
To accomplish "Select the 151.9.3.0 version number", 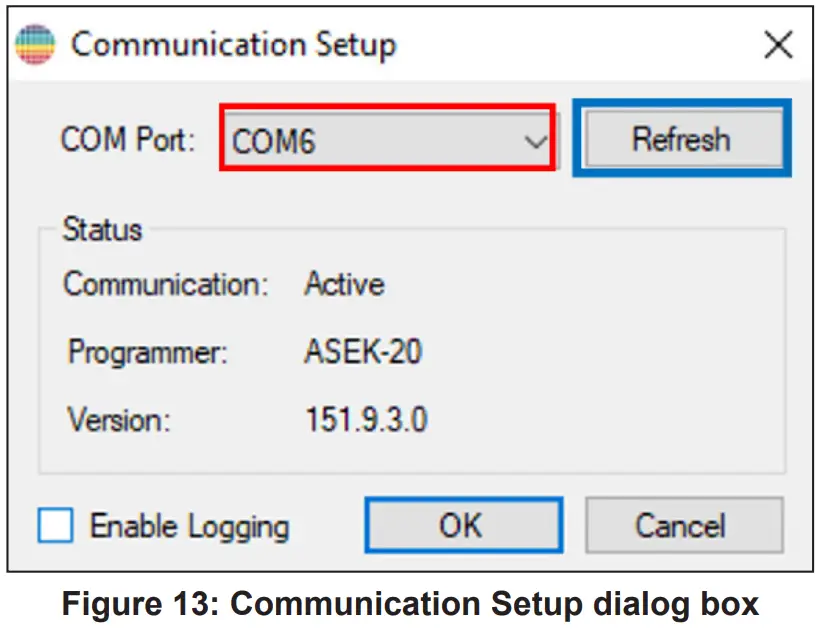I will click(366, 419).
